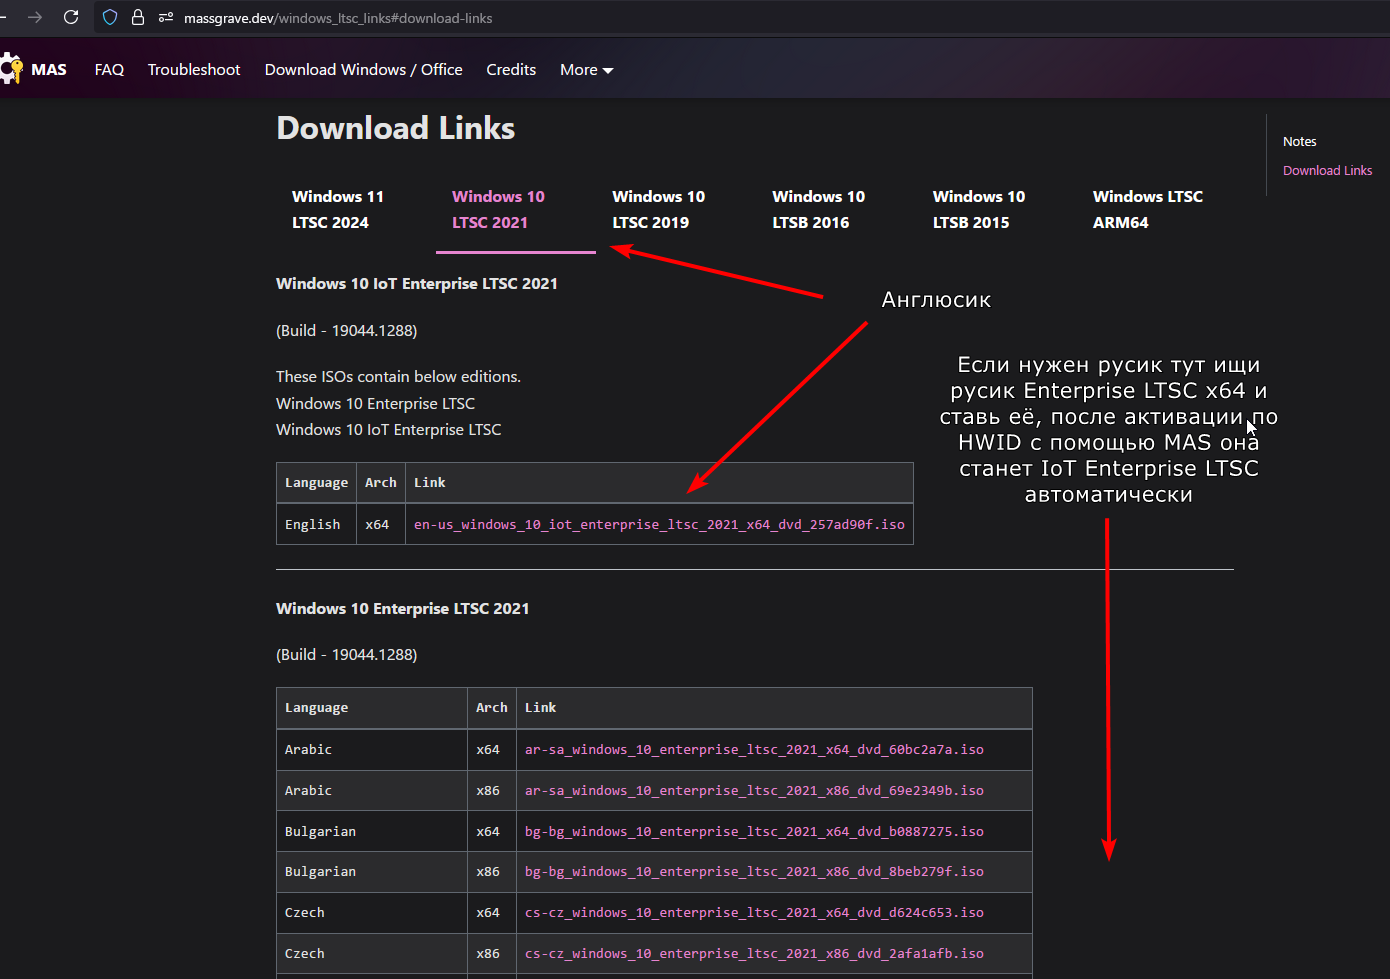Select the Windows 10 Enterprise LTSC 2021 heading
Screen dimensions: 1390x979
pos(402,609)
